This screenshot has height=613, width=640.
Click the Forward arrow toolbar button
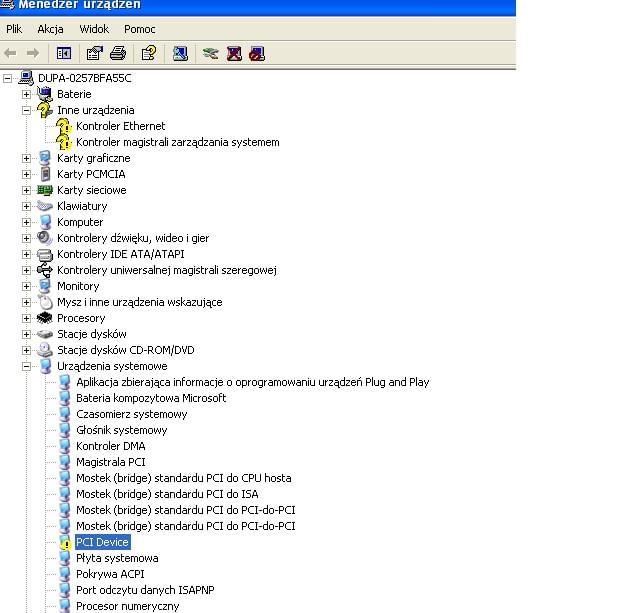(x=33, y=53)
